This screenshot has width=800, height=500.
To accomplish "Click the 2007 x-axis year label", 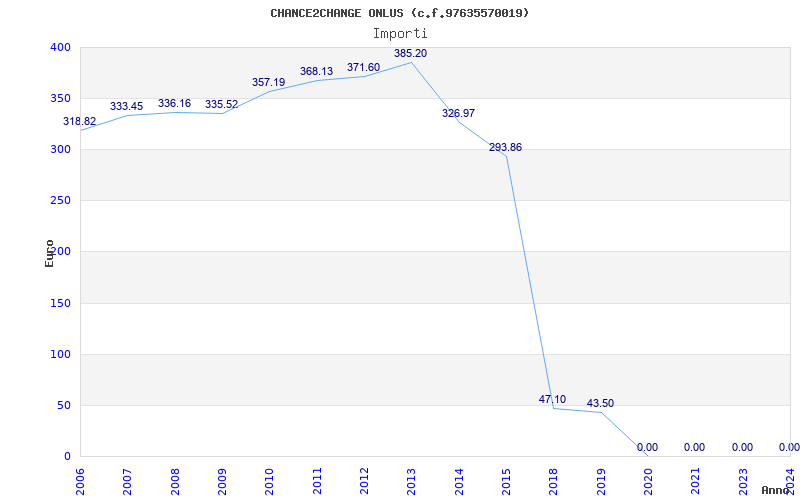I will tap(128, 481).
